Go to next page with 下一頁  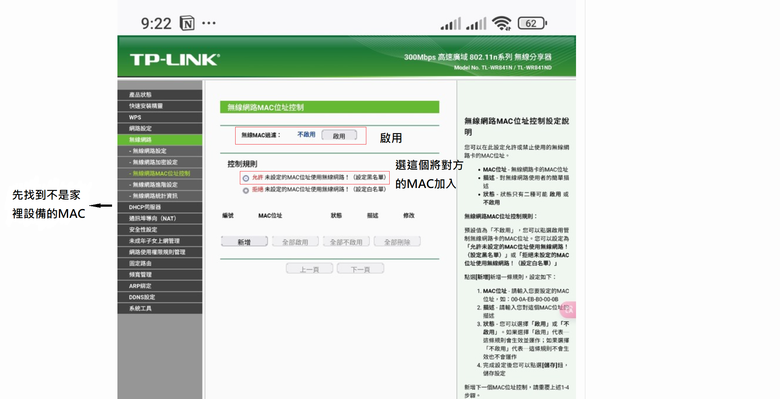[360, 269]
